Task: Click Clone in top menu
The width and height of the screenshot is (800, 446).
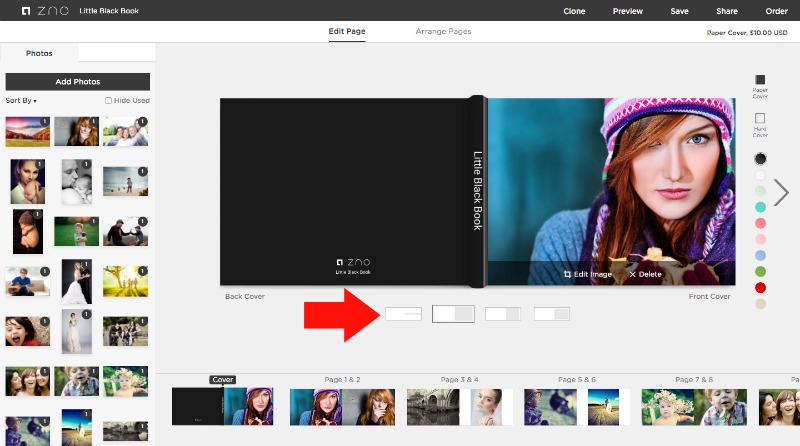Action: [x=574, y=11]
